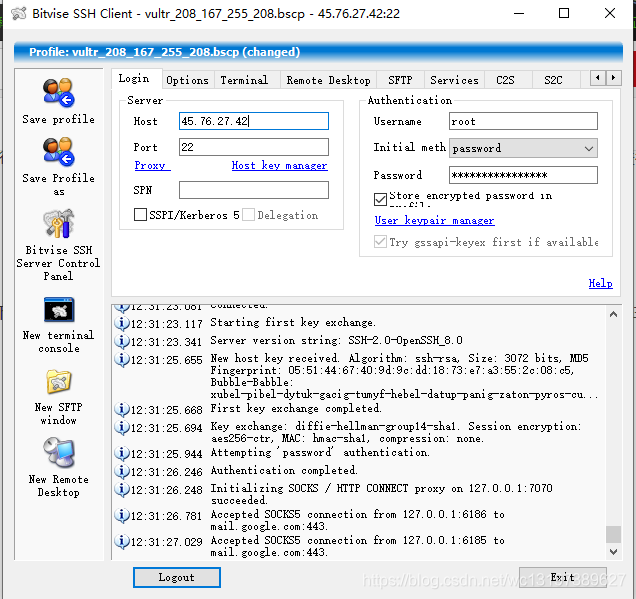Click info icon of 'Authentication completed' entry
Screen dimensions: 636x599
pos(122,471)
